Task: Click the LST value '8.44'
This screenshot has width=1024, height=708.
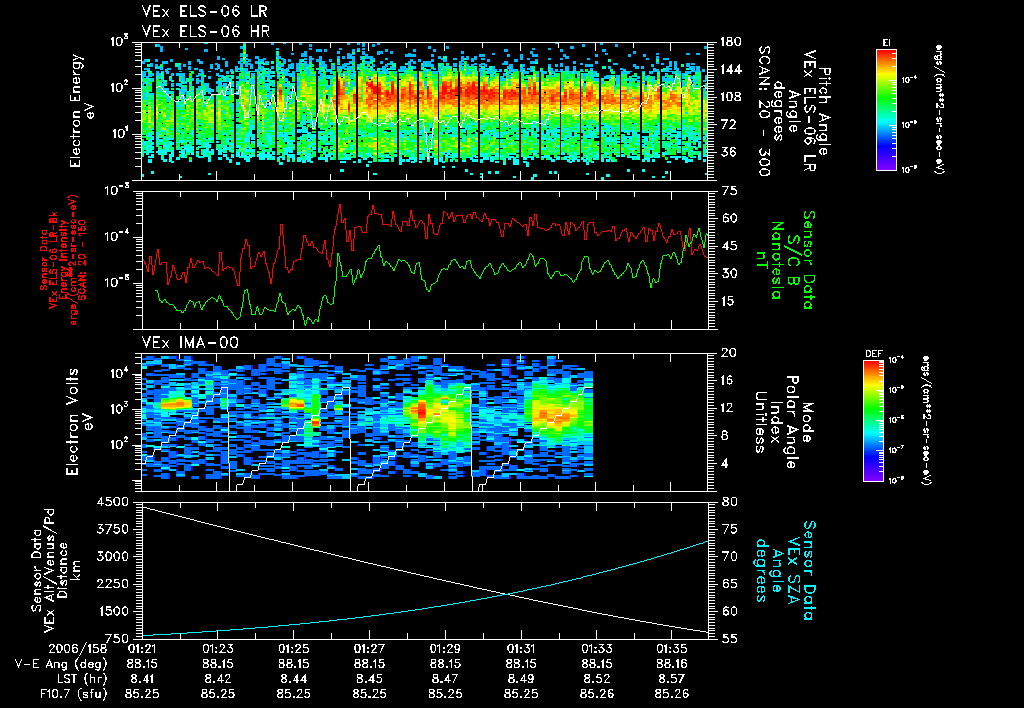Action: 293,679
